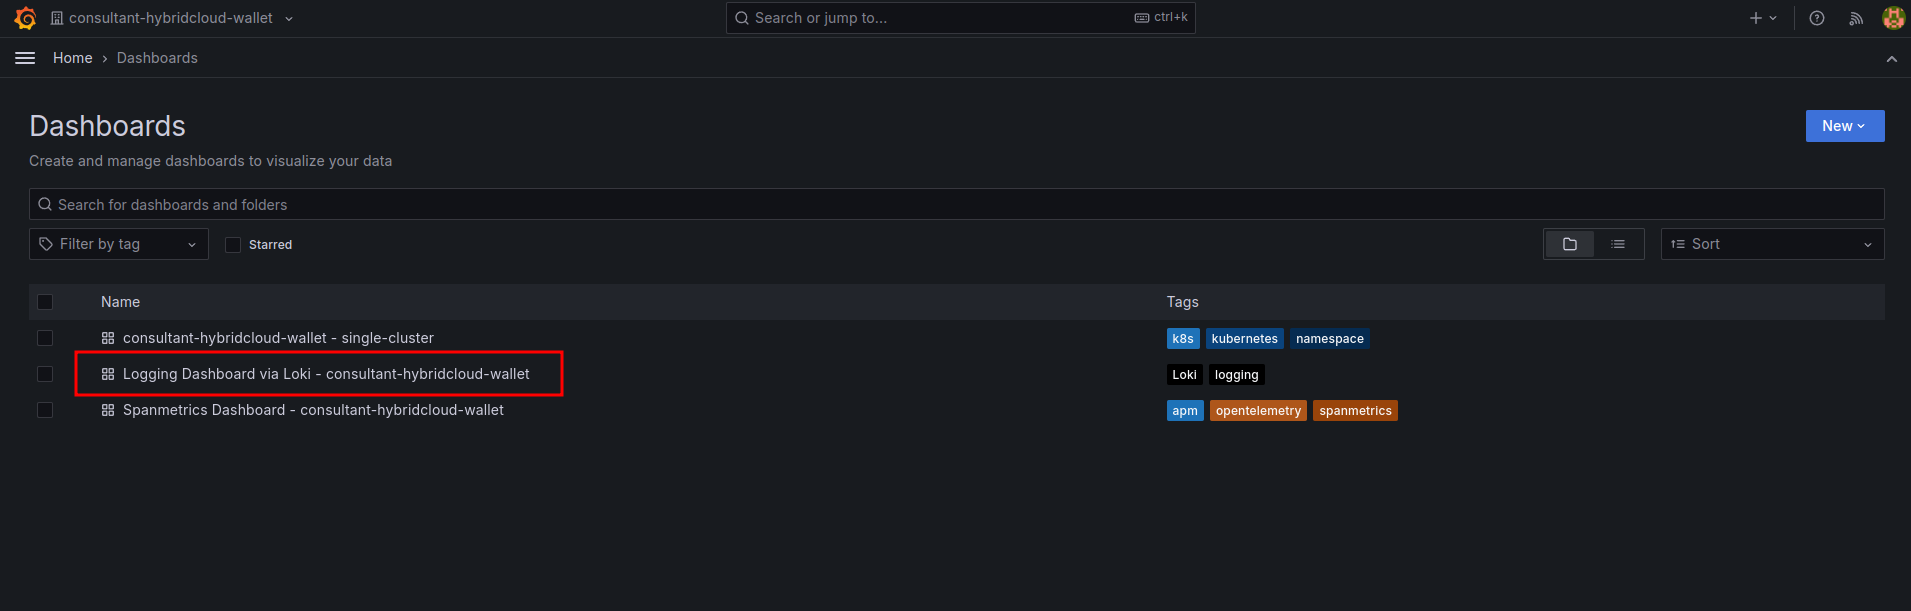Image resolution: width=1911 pixels, height=611 pixels.
Task: Click the magnifier icon in top search
Action: coord(742,18)
